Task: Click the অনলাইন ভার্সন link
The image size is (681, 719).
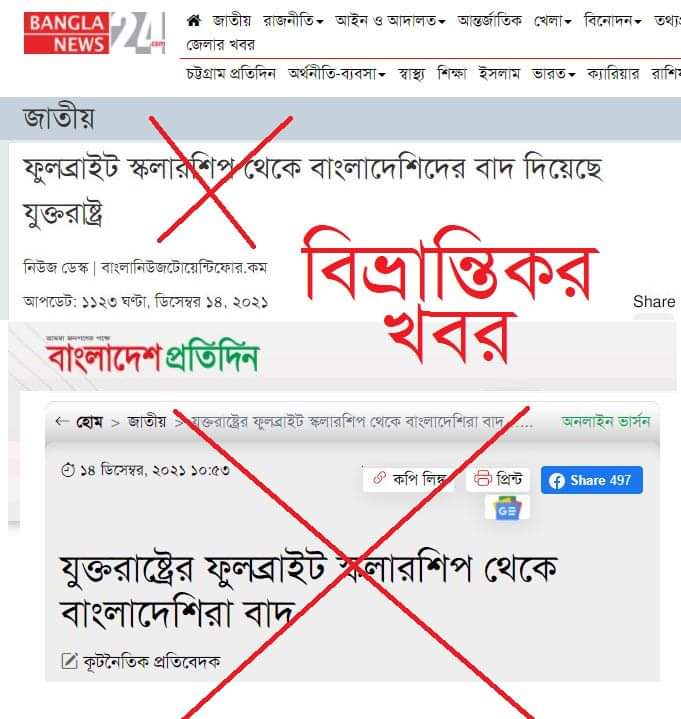Action: (605, 421)
